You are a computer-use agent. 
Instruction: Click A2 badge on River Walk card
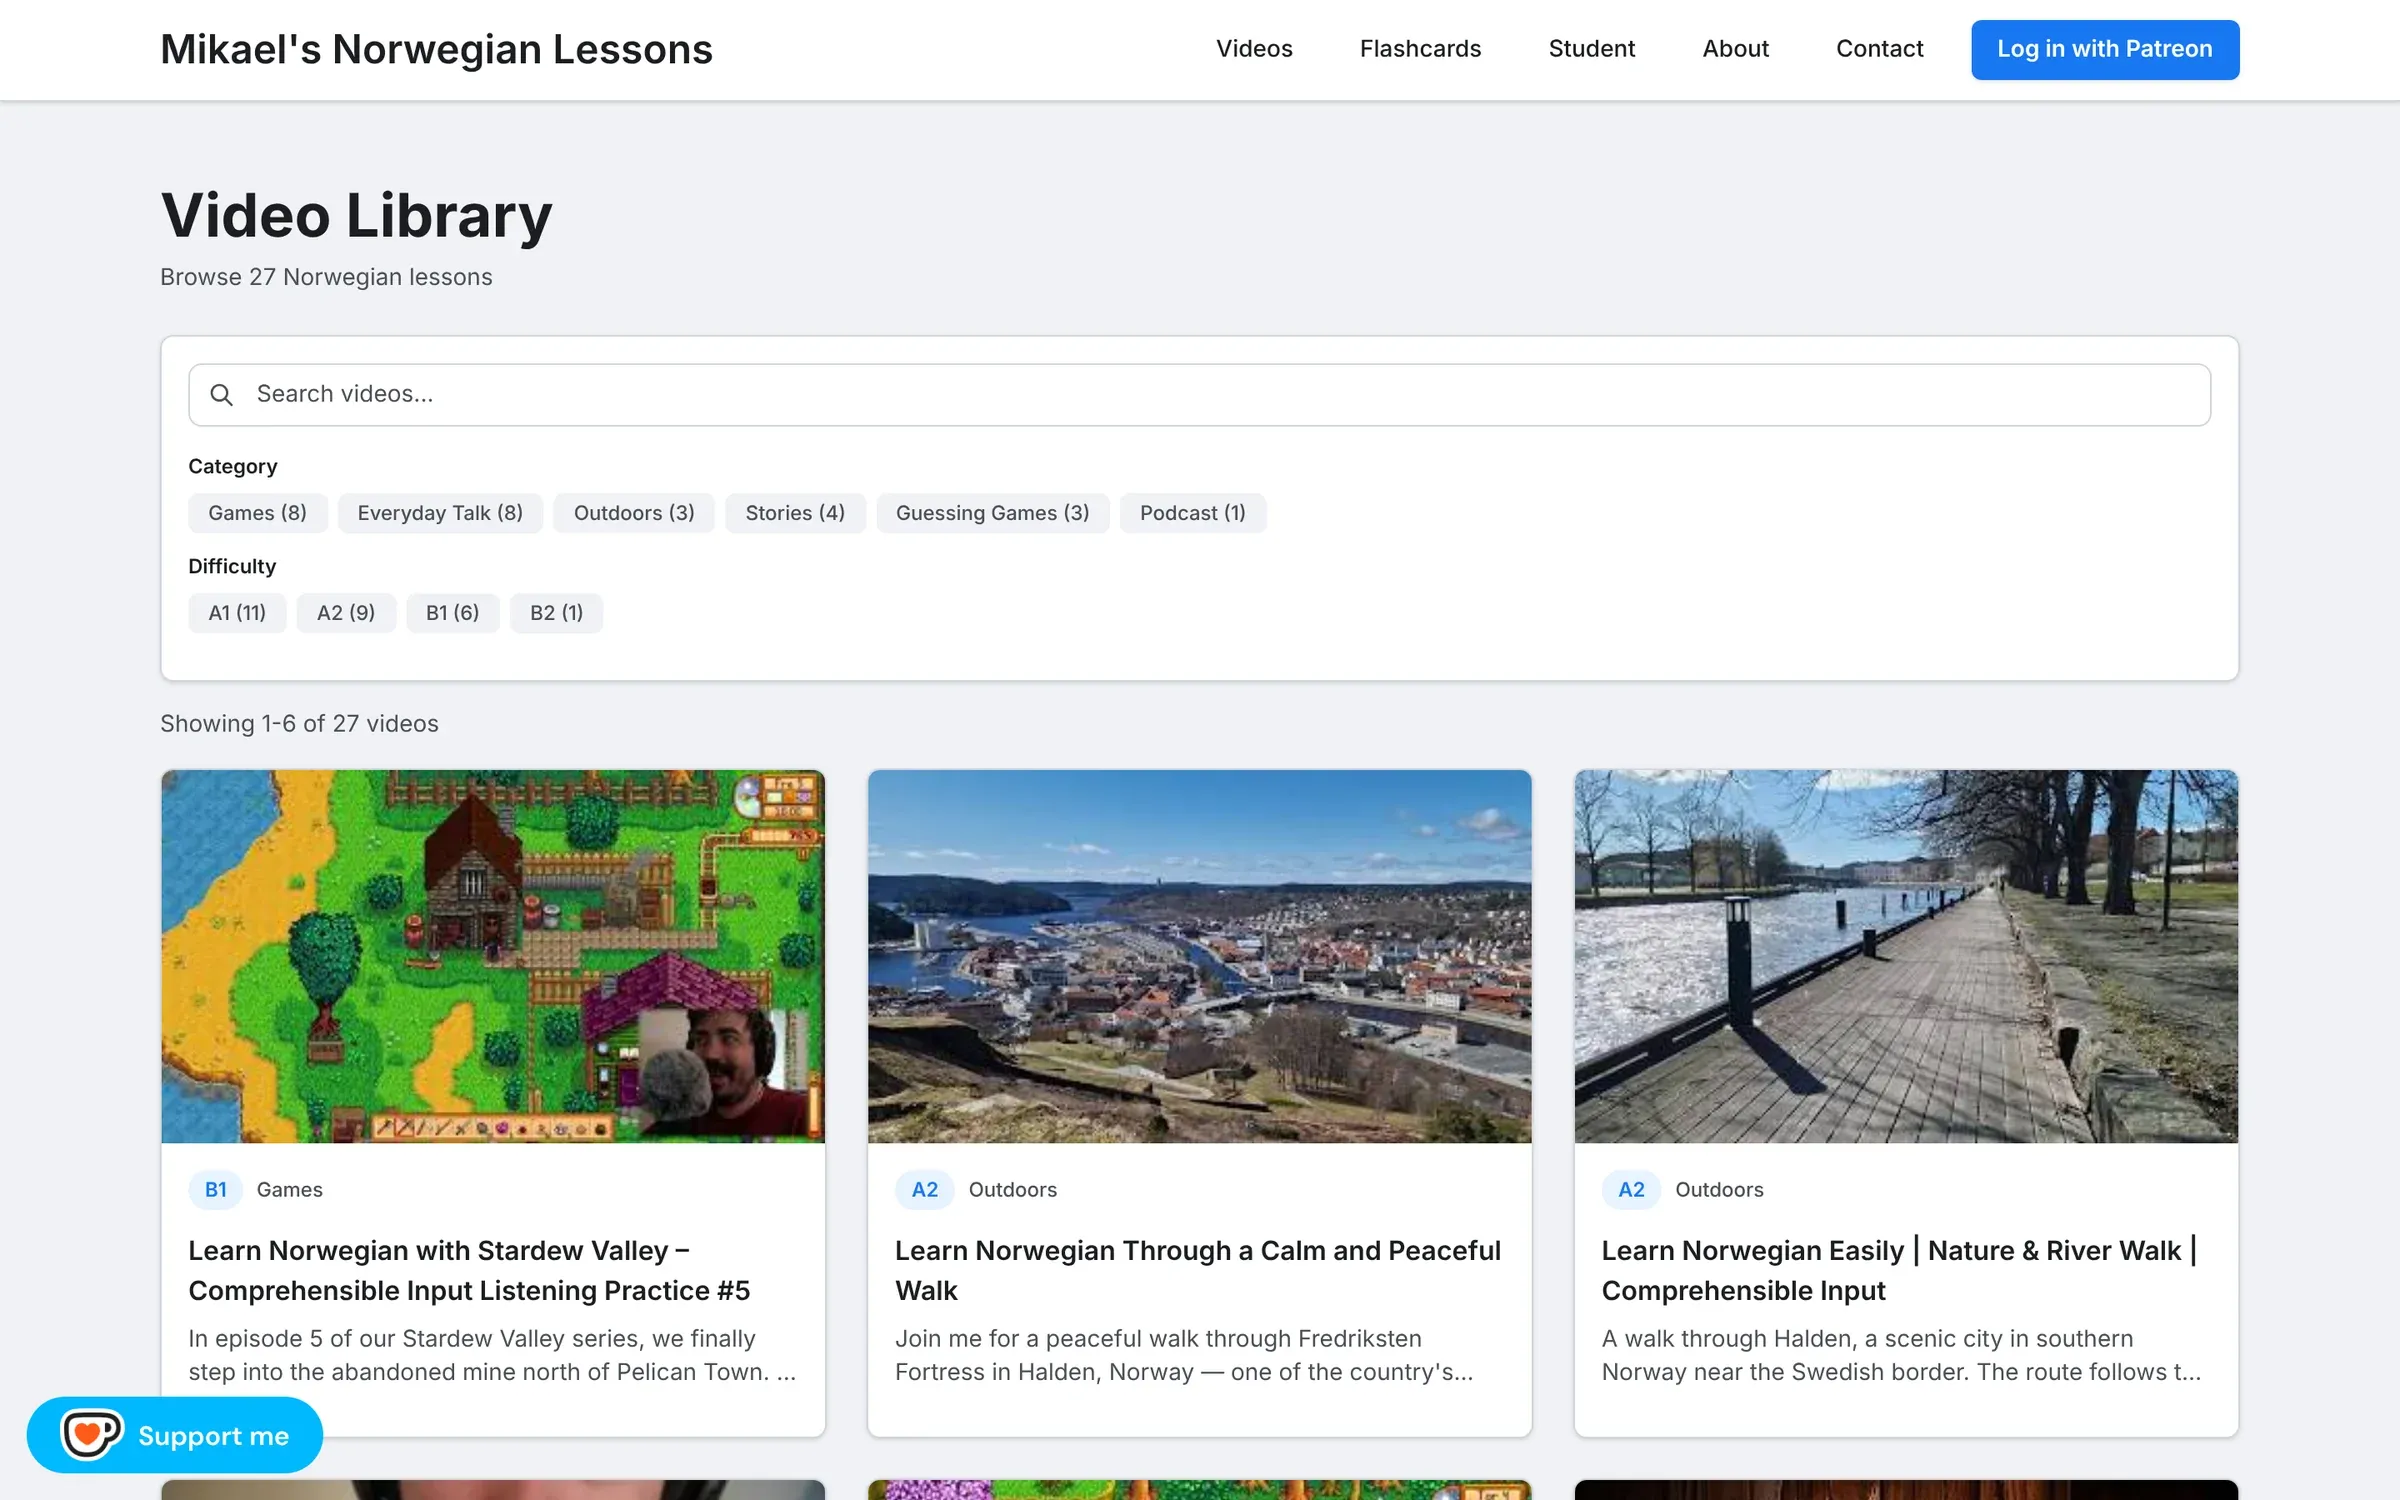pyautogui.click(x=1631, y=1190)
